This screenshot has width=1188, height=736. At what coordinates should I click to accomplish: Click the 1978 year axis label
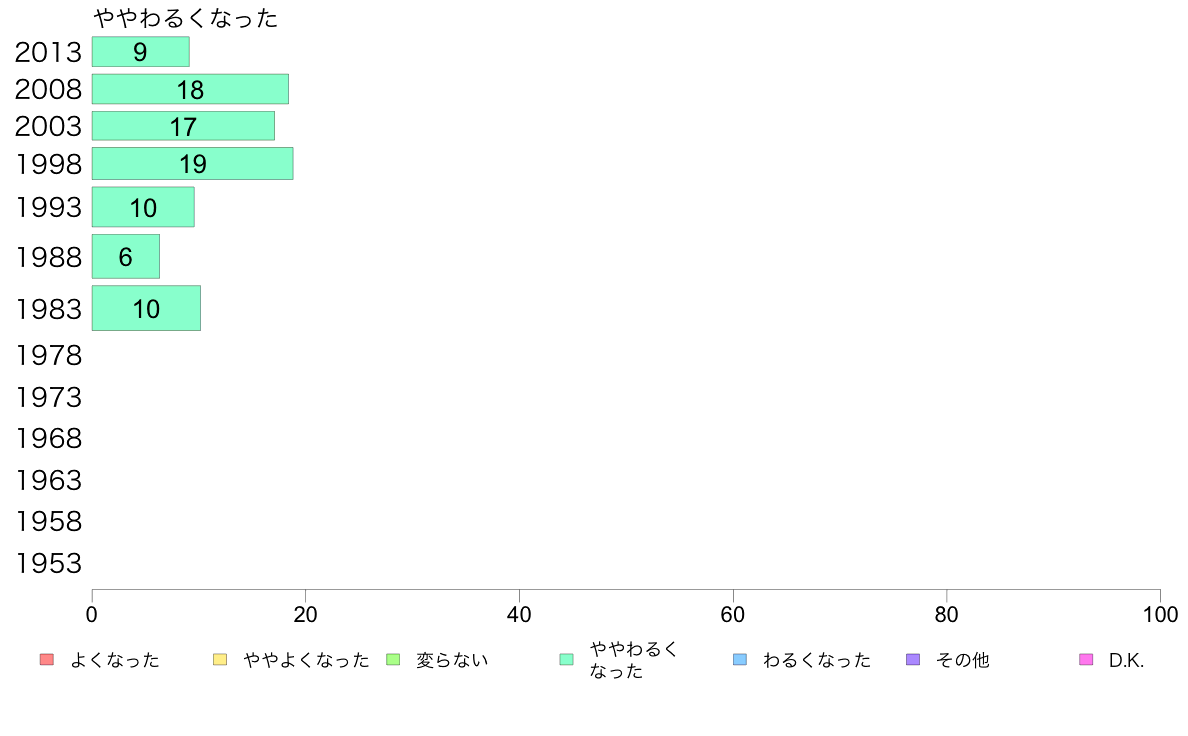pyautogui.click(x=48, y=355)
